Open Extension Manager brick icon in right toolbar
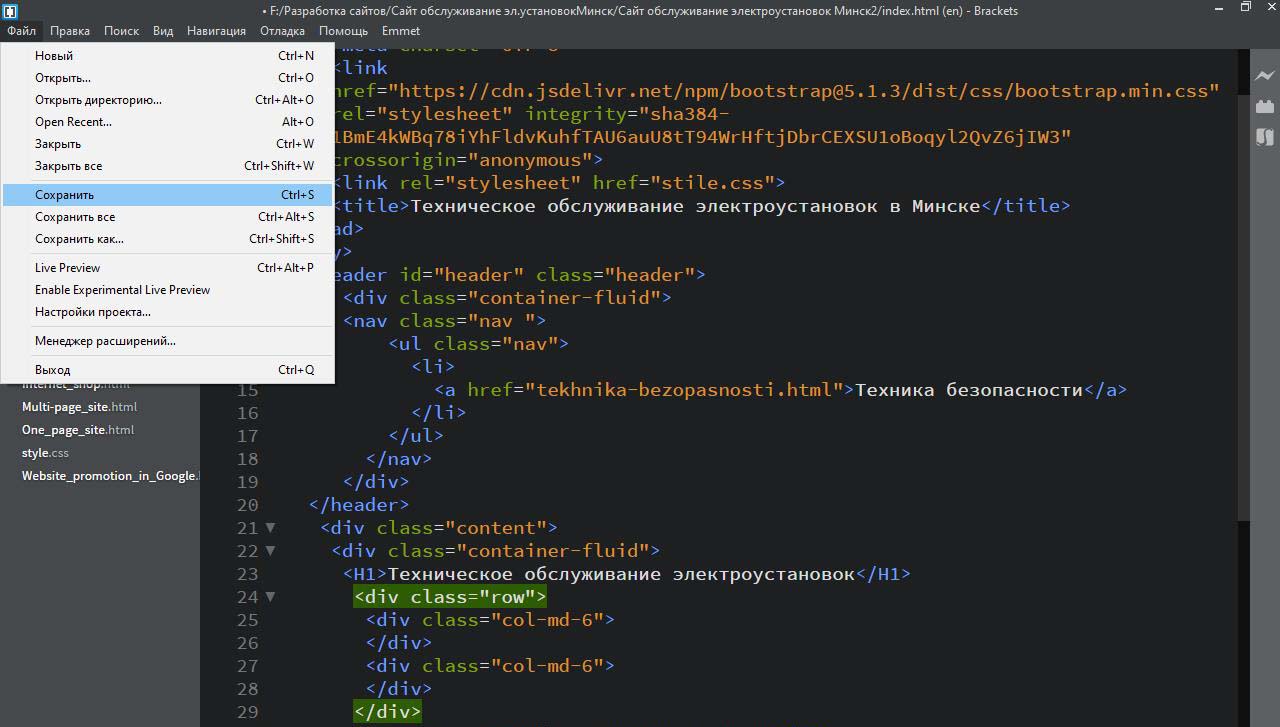The width and height of the screenshot is (1280, 727). point(1264,106)
